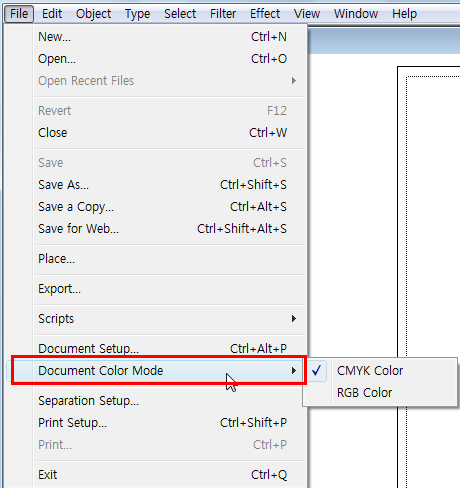The width and height of the screenshot is (460, 488).
Task: Open the Window menu
Action: click(356, 14)
